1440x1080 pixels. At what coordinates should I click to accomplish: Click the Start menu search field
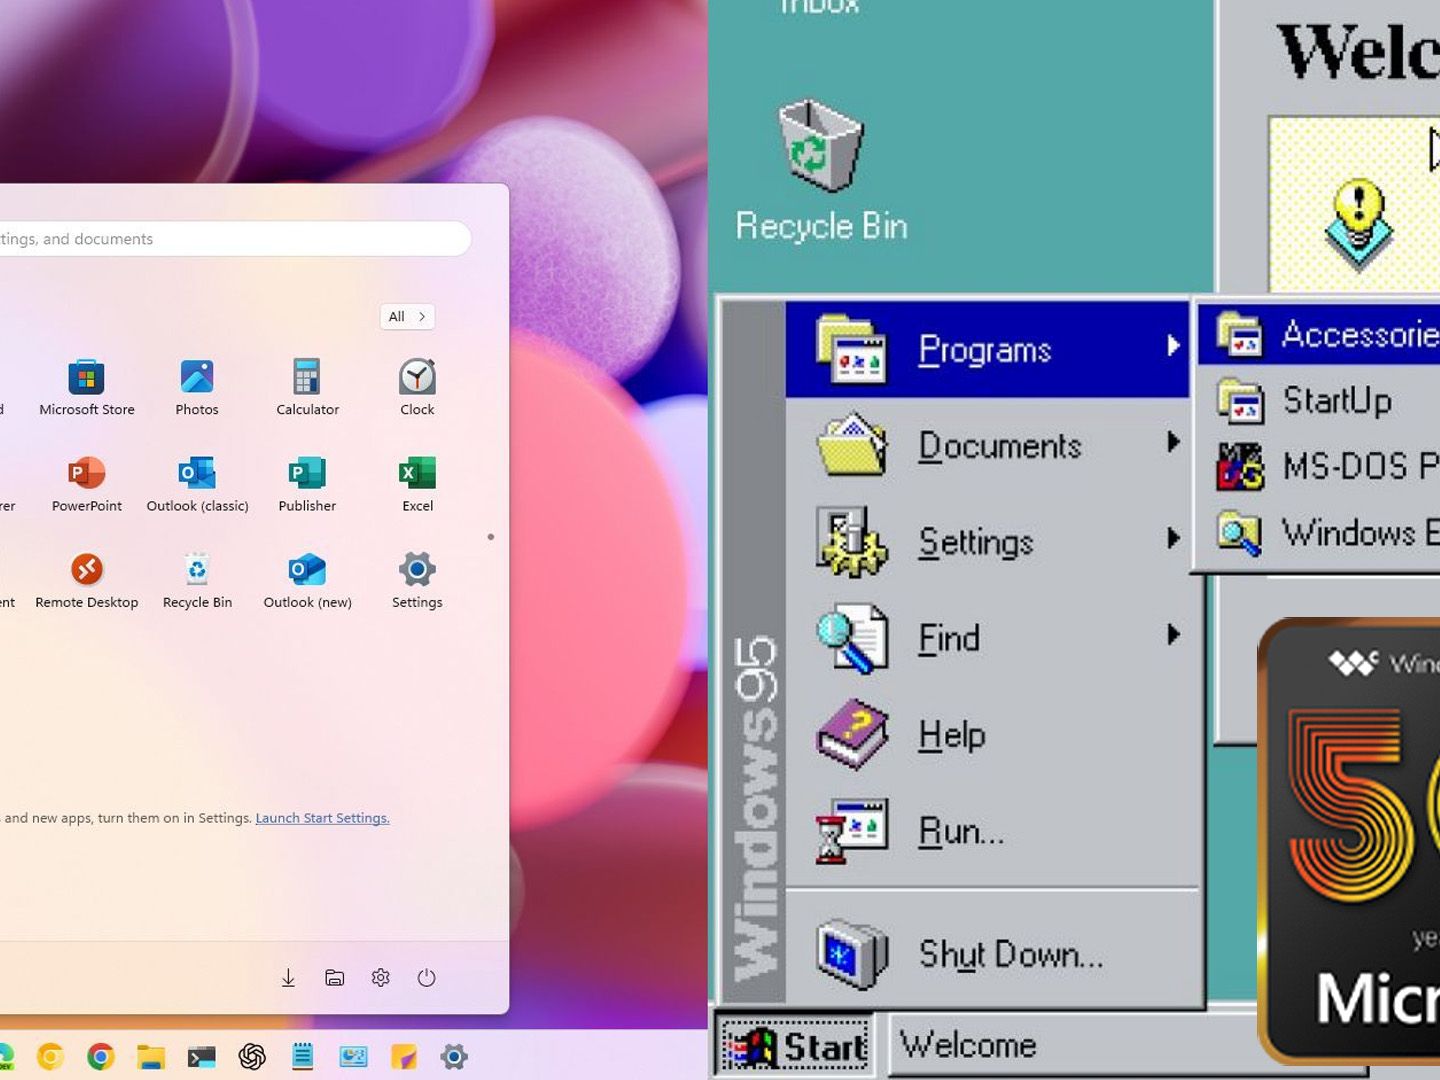pos(234,238)
